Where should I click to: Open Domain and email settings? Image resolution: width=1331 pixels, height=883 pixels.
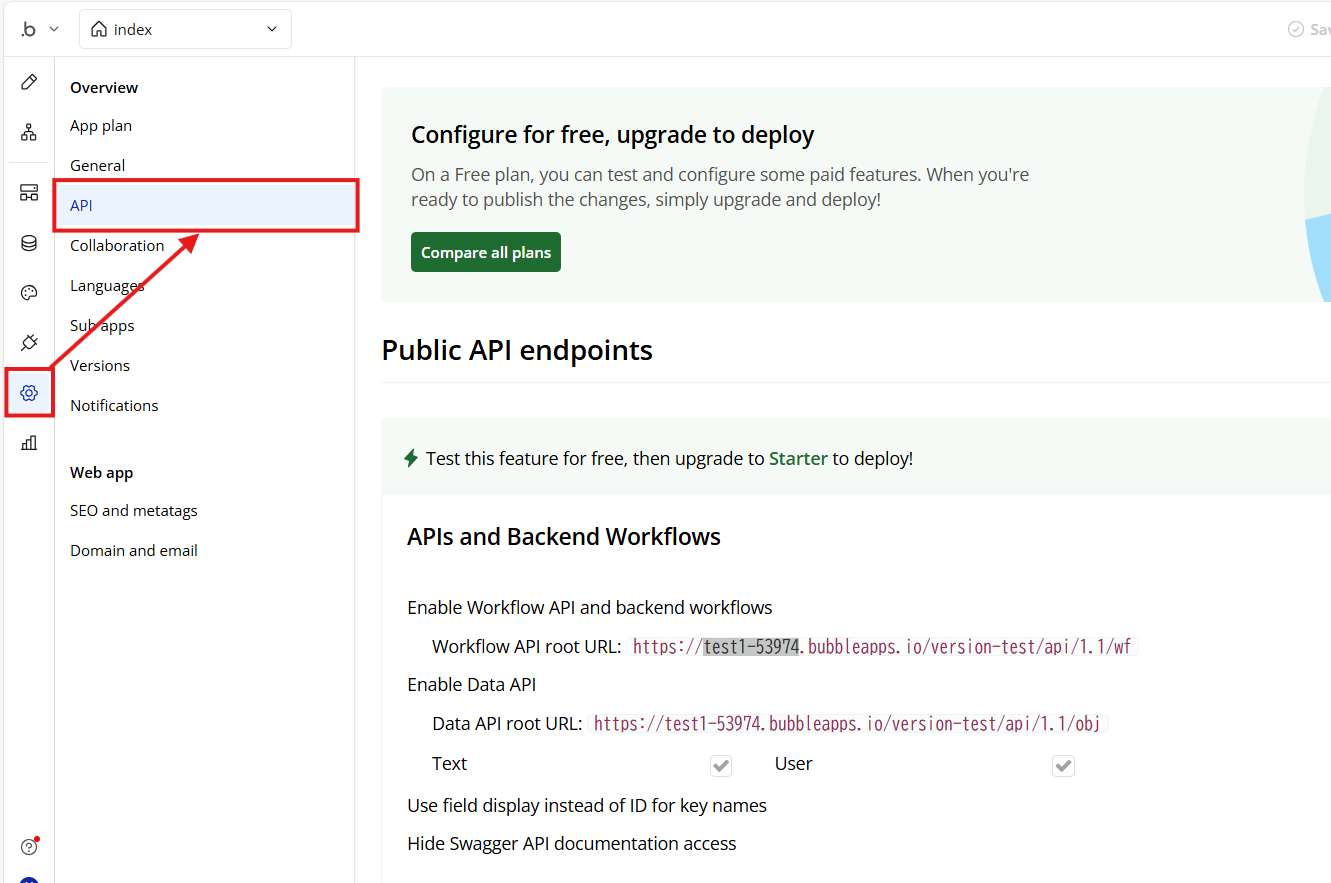(x=134, y=550)
